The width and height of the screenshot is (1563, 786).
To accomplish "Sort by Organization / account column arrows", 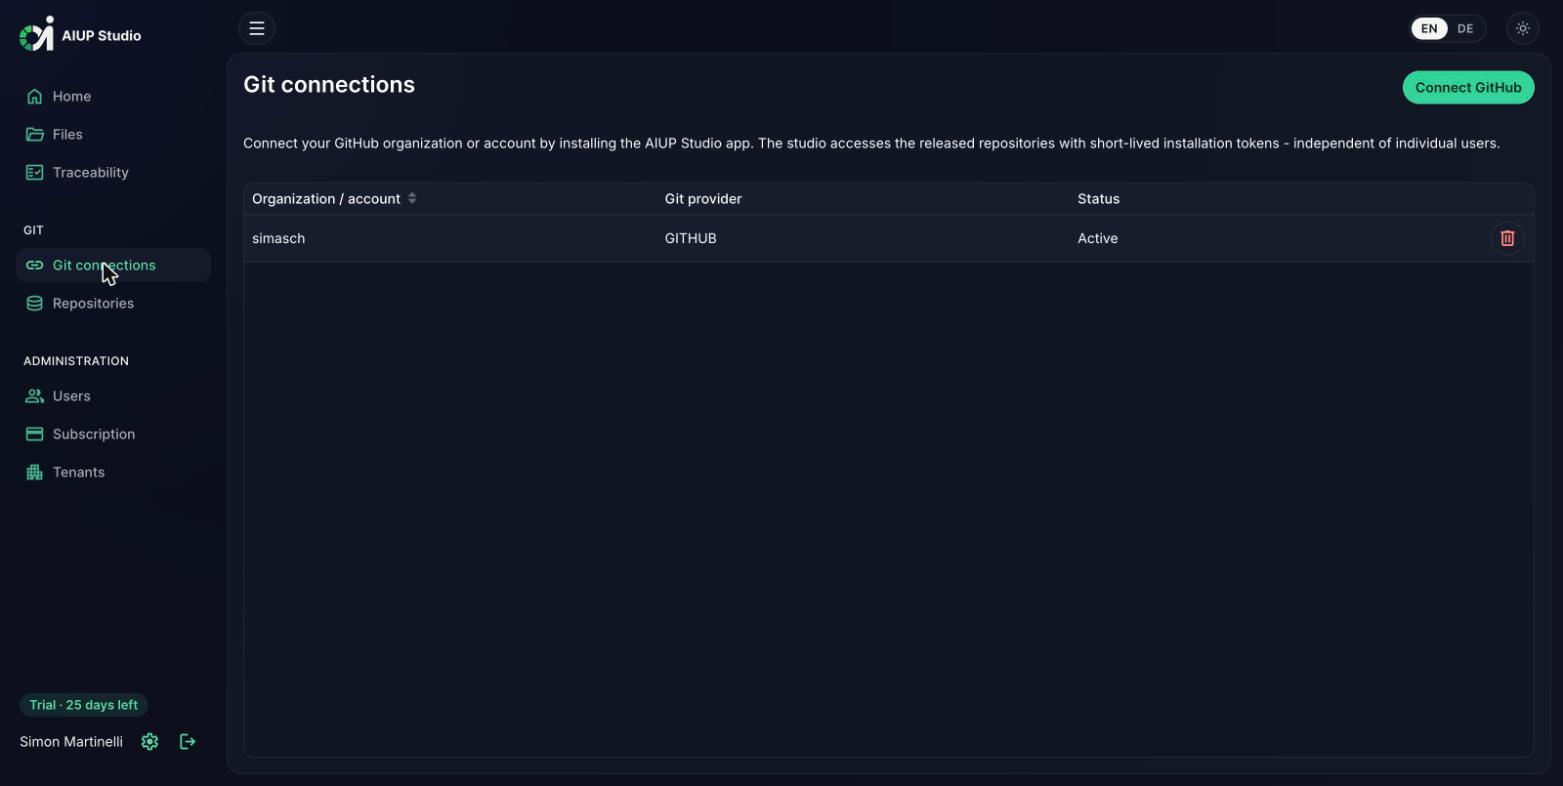I will click(412, 198).
